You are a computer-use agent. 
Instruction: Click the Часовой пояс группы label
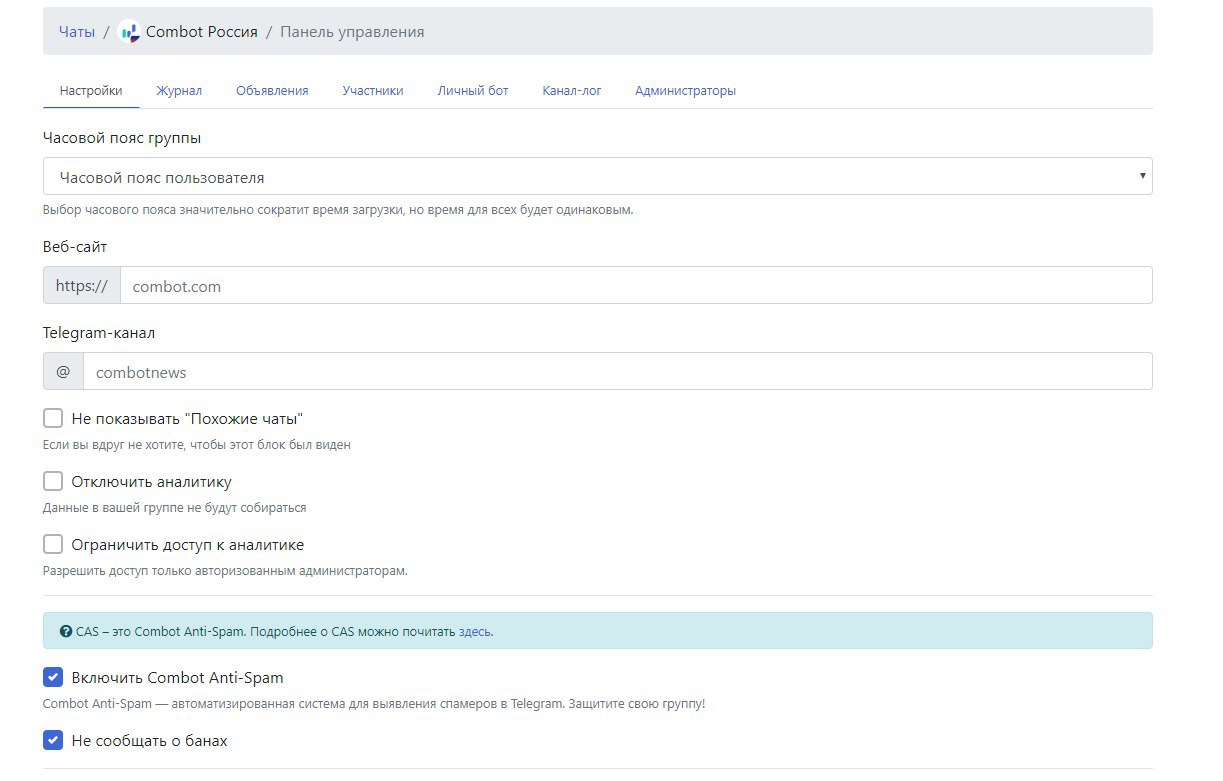[122, 138]
